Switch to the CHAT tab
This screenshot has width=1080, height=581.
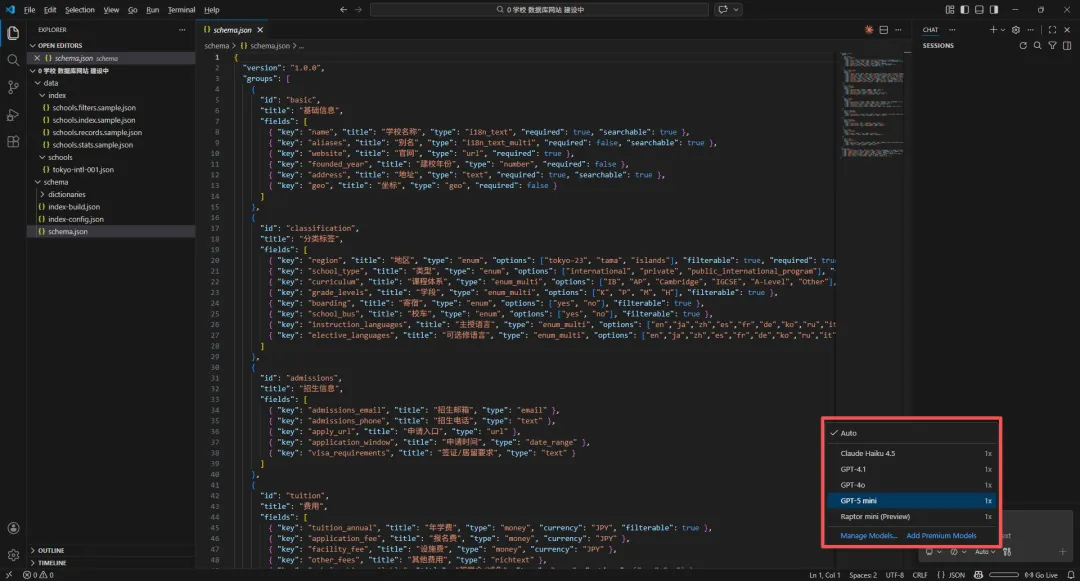pos(931,30)
